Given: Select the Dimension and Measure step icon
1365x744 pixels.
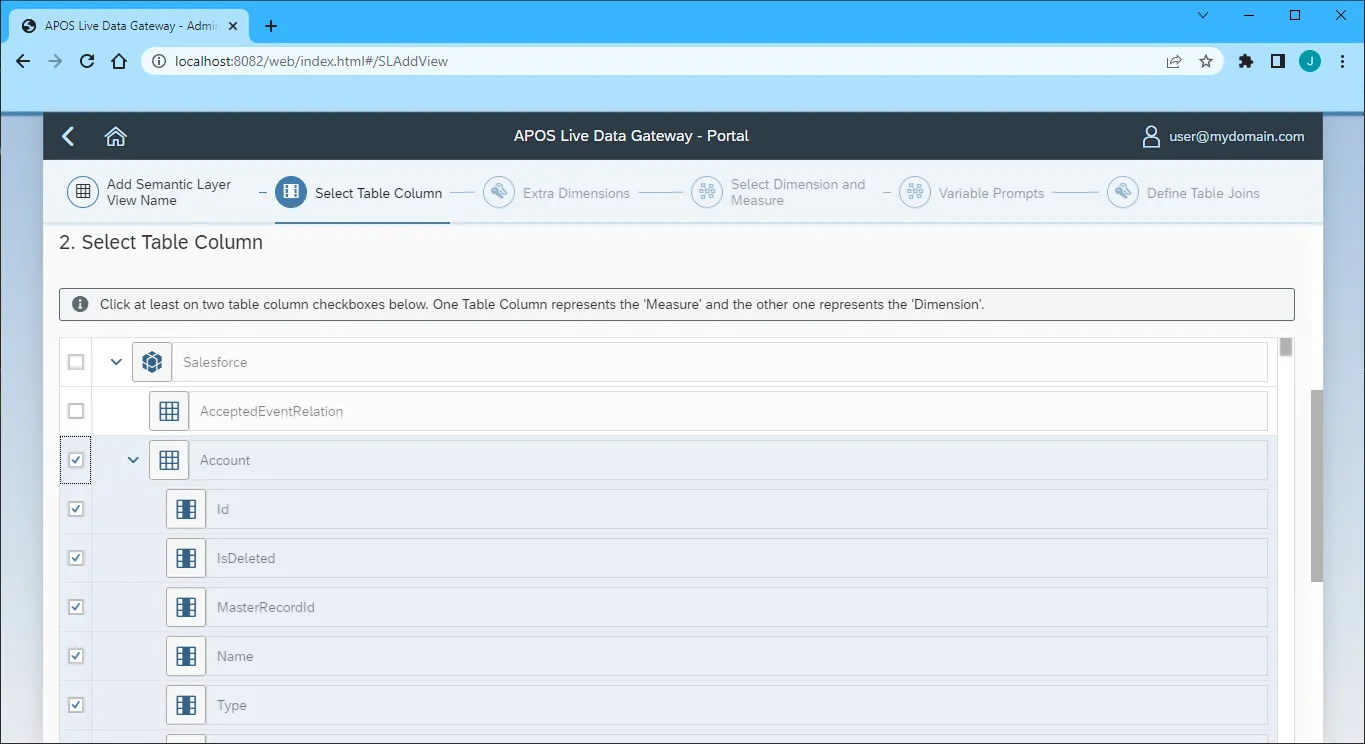Looking at the screenshot, I should pyautogui.click(x=706, y=192).
